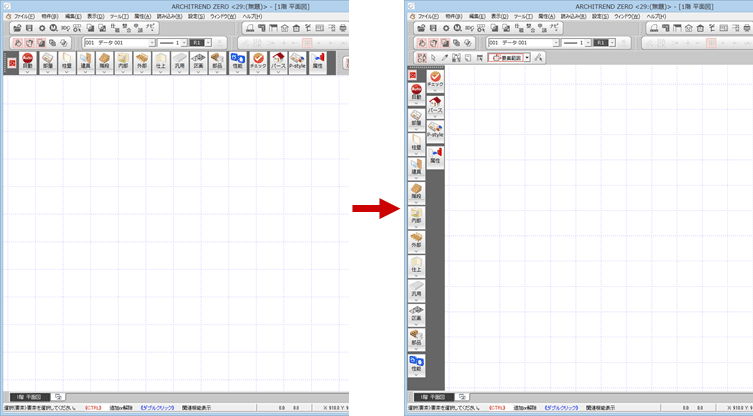Viewport: 753px width, 416px height.
Task: Click the save (floppy disk) icon, right window
Action: (434, 28)
